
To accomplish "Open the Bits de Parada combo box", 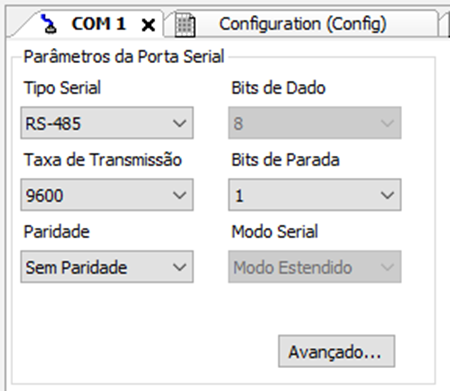I will [x=315, y=195].
